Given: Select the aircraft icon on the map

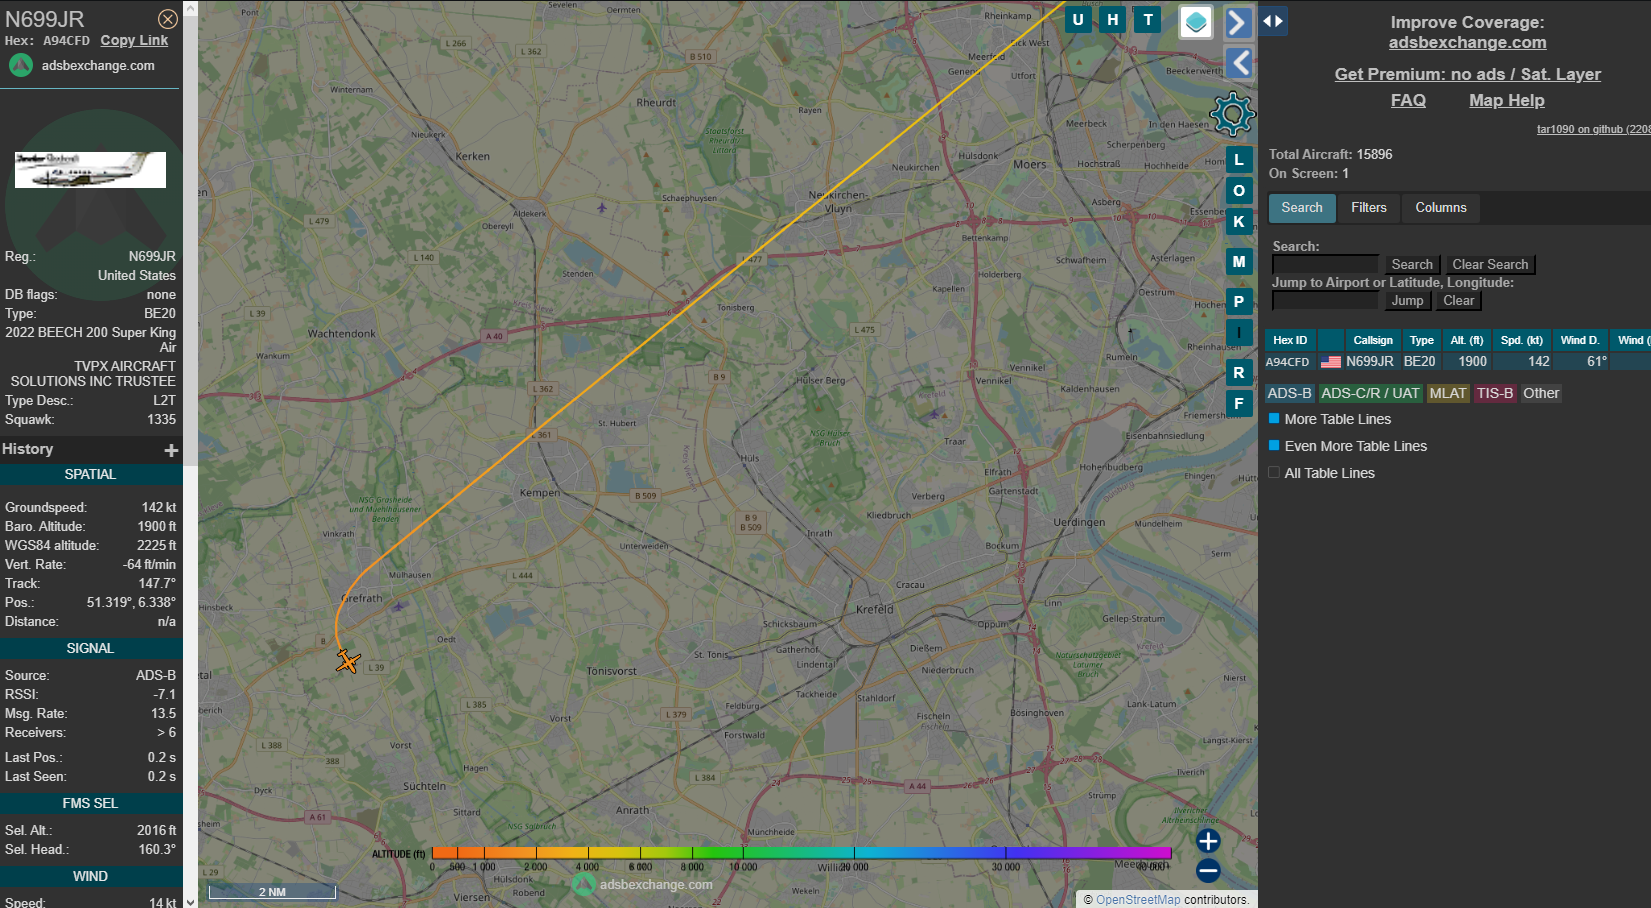Looking at the screenshot, I should click(348, 661).
